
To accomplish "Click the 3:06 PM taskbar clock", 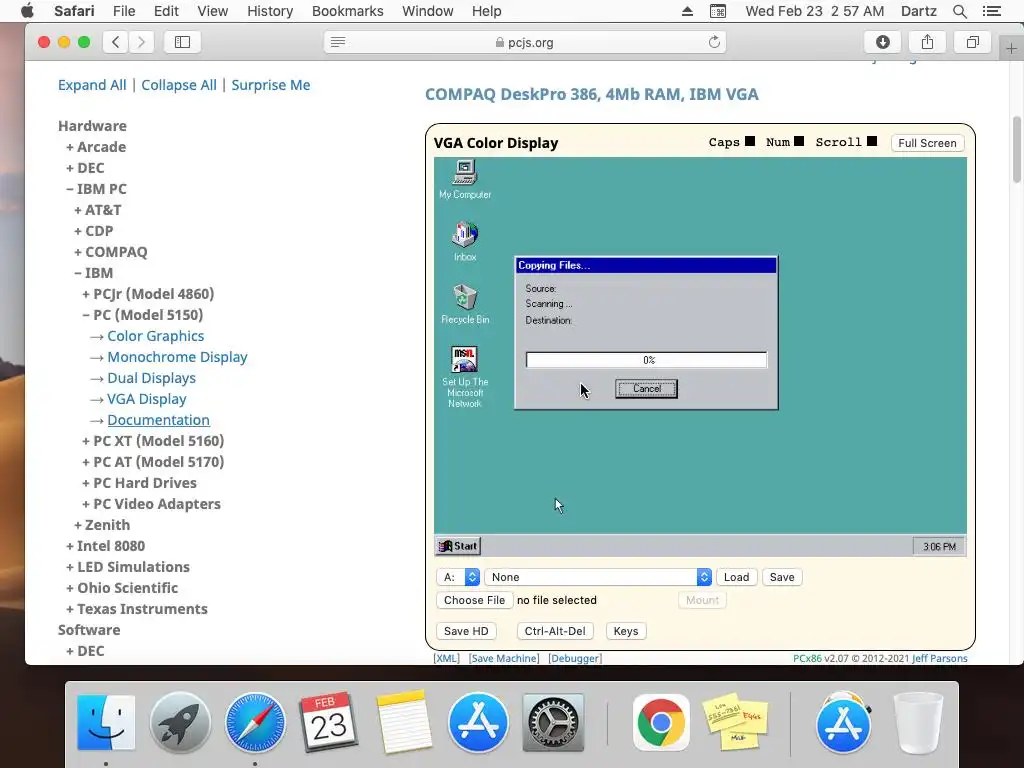I will click(x=939, y=546).
